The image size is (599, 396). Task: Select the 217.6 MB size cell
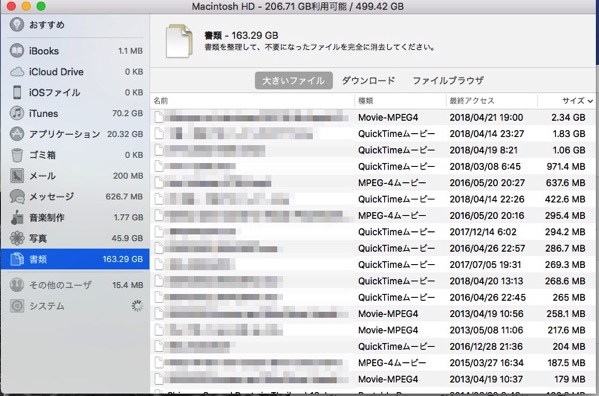[566, 330]
